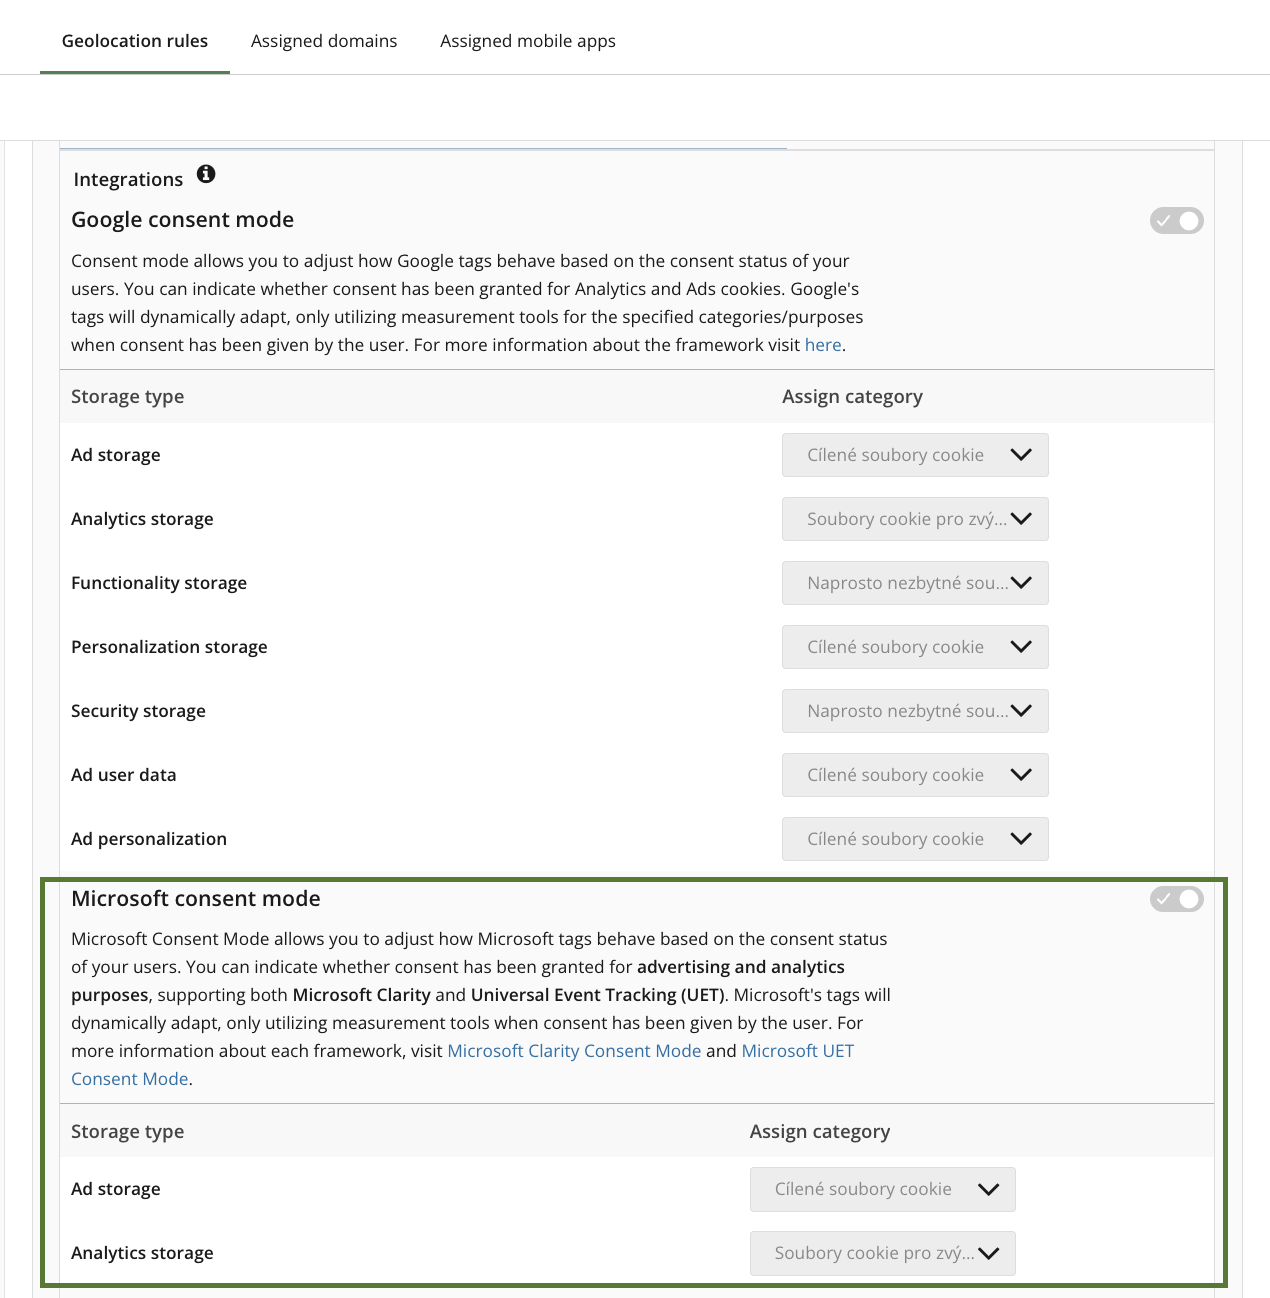Open Personalization storage category dropdown
Image resolution: width=1270 pixels, height=1298 pixels.
(x=915, y=647)
